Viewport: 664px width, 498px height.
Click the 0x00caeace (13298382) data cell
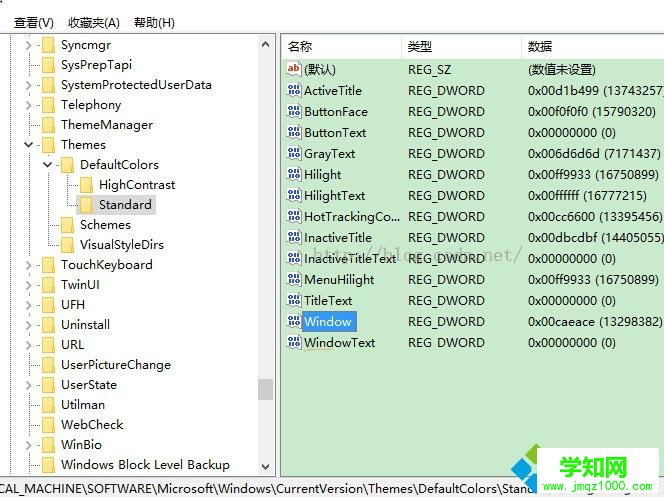click(x=595, y=322)
